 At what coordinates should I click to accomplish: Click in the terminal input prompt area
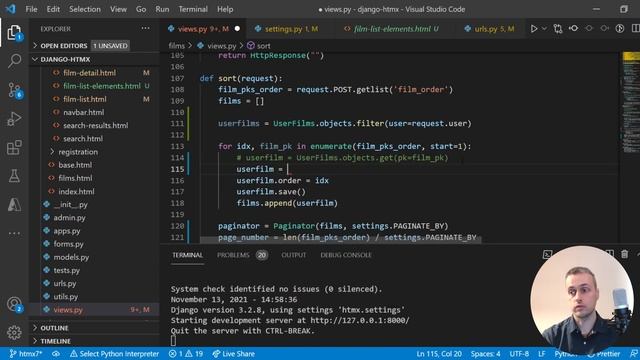coord(173,340)
